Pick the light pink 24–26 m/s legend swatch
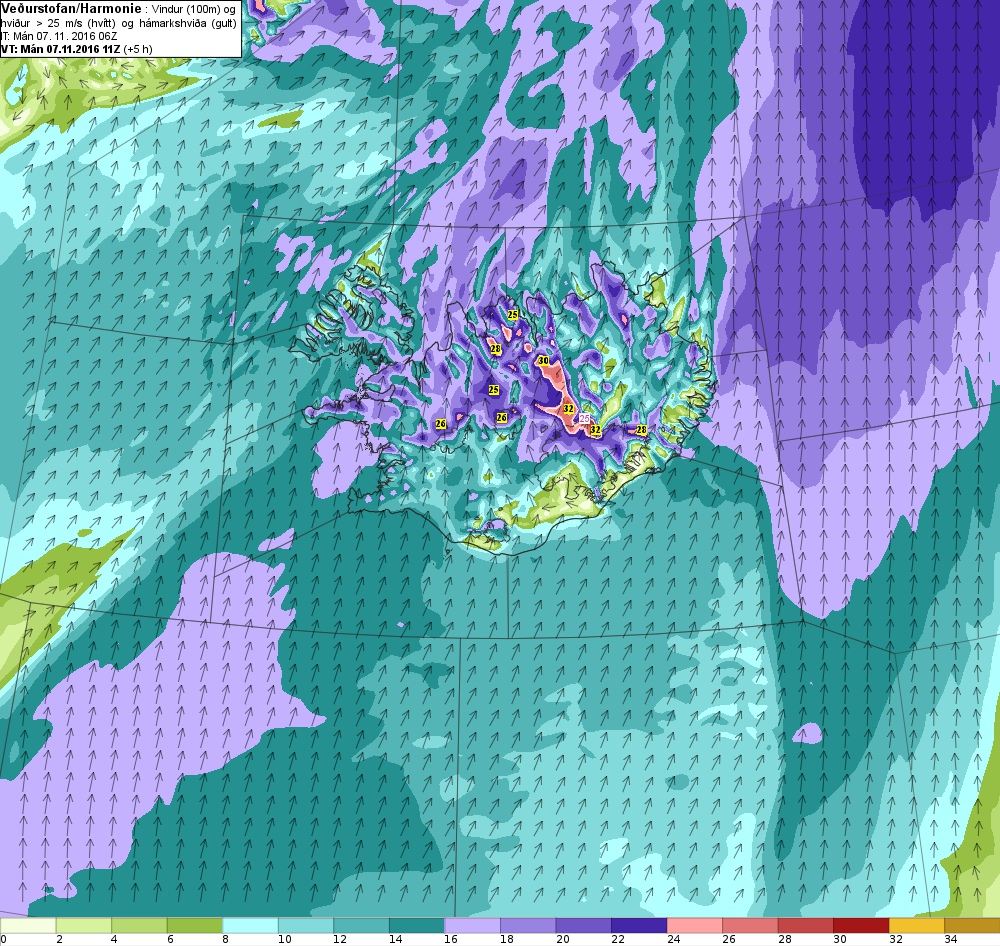 pyautogui.click(x=694, y=925)
